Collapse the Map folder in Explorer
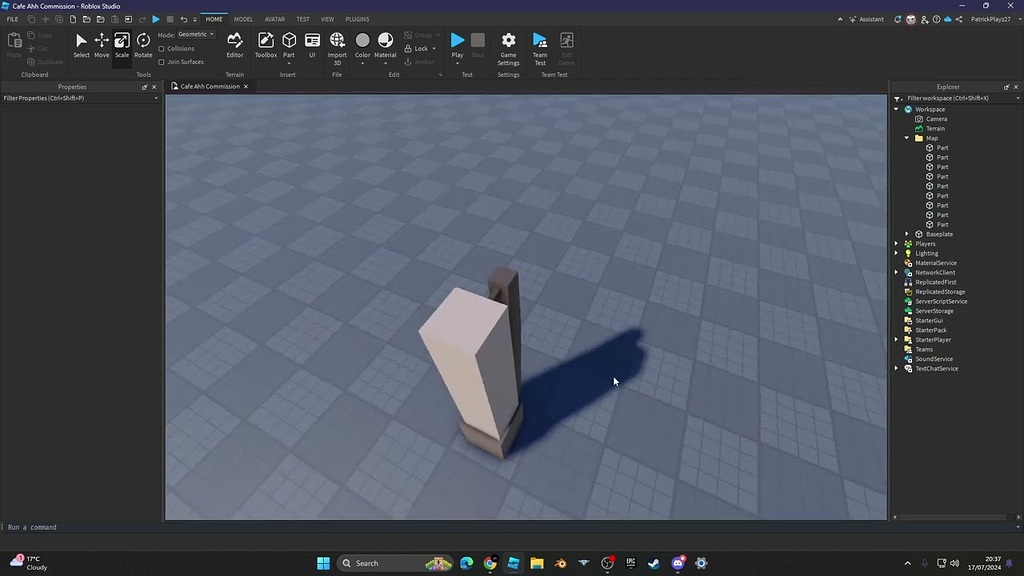This screenshot has height=576, width=1024. (x=907, y=137)
